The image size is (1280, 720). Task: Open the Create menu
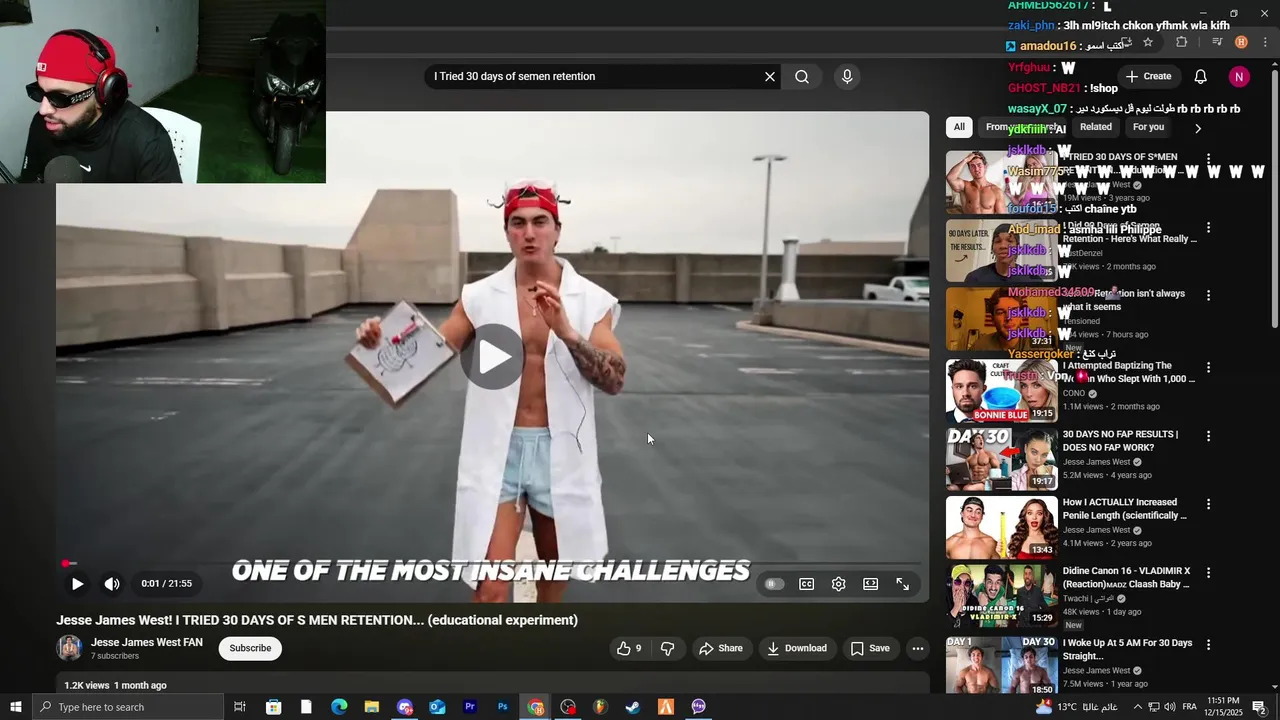click(x=1148, y=77)
